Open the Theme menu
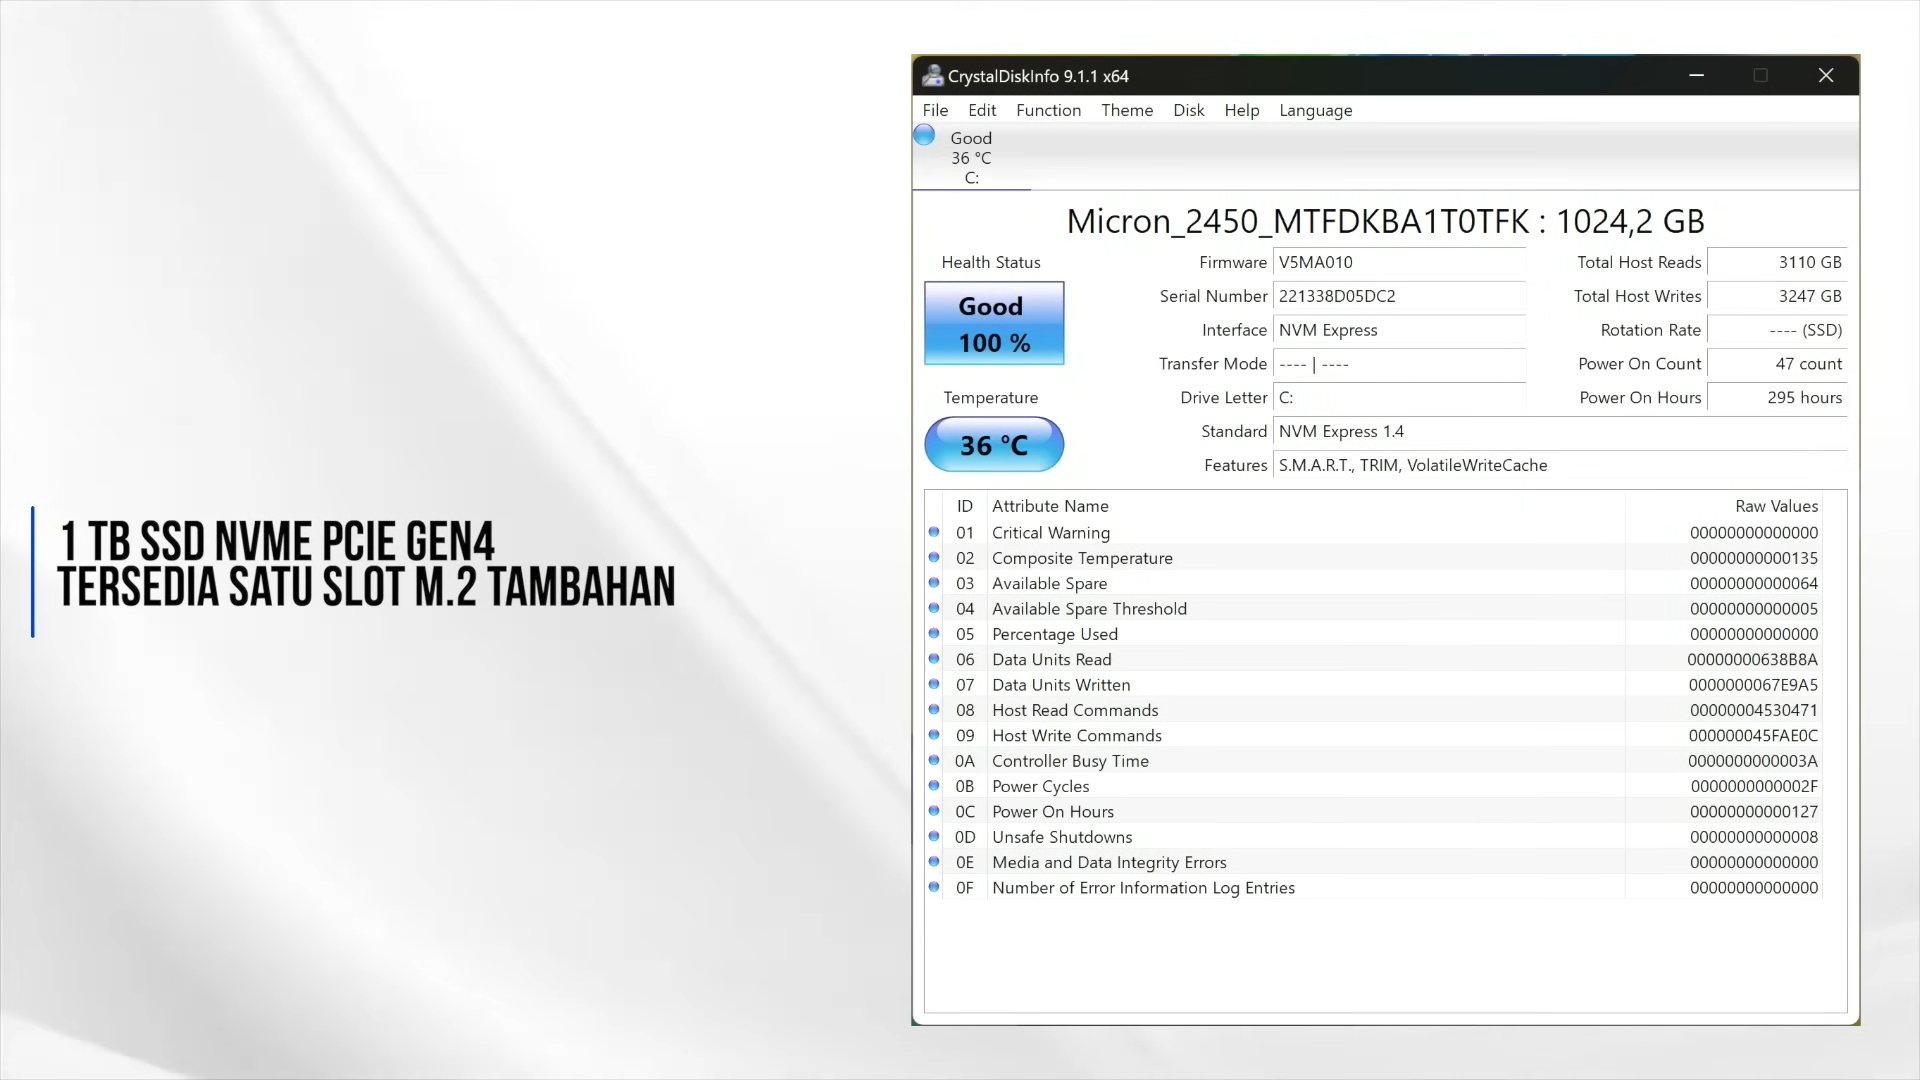 click(x=1127, y=110)
